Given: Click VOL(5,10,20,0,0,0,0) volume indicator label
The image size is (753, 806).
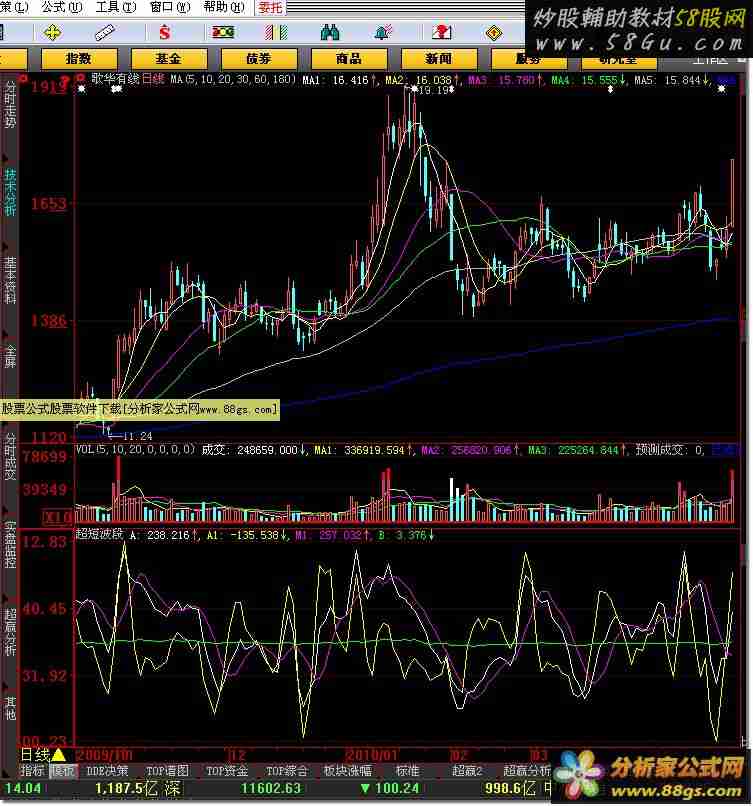Looking at the screenshot, I should point(136,449).
